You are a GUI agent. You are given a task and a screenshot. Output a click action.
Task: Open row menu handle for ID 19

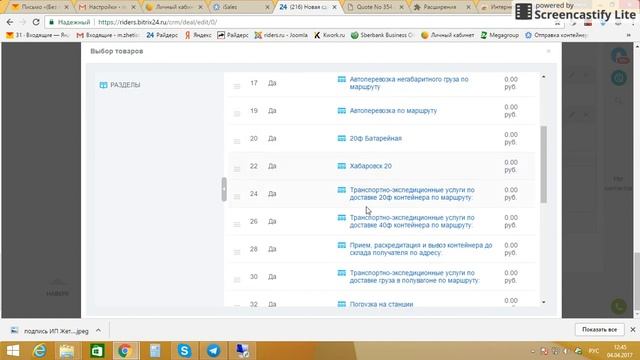pos(237,113)
